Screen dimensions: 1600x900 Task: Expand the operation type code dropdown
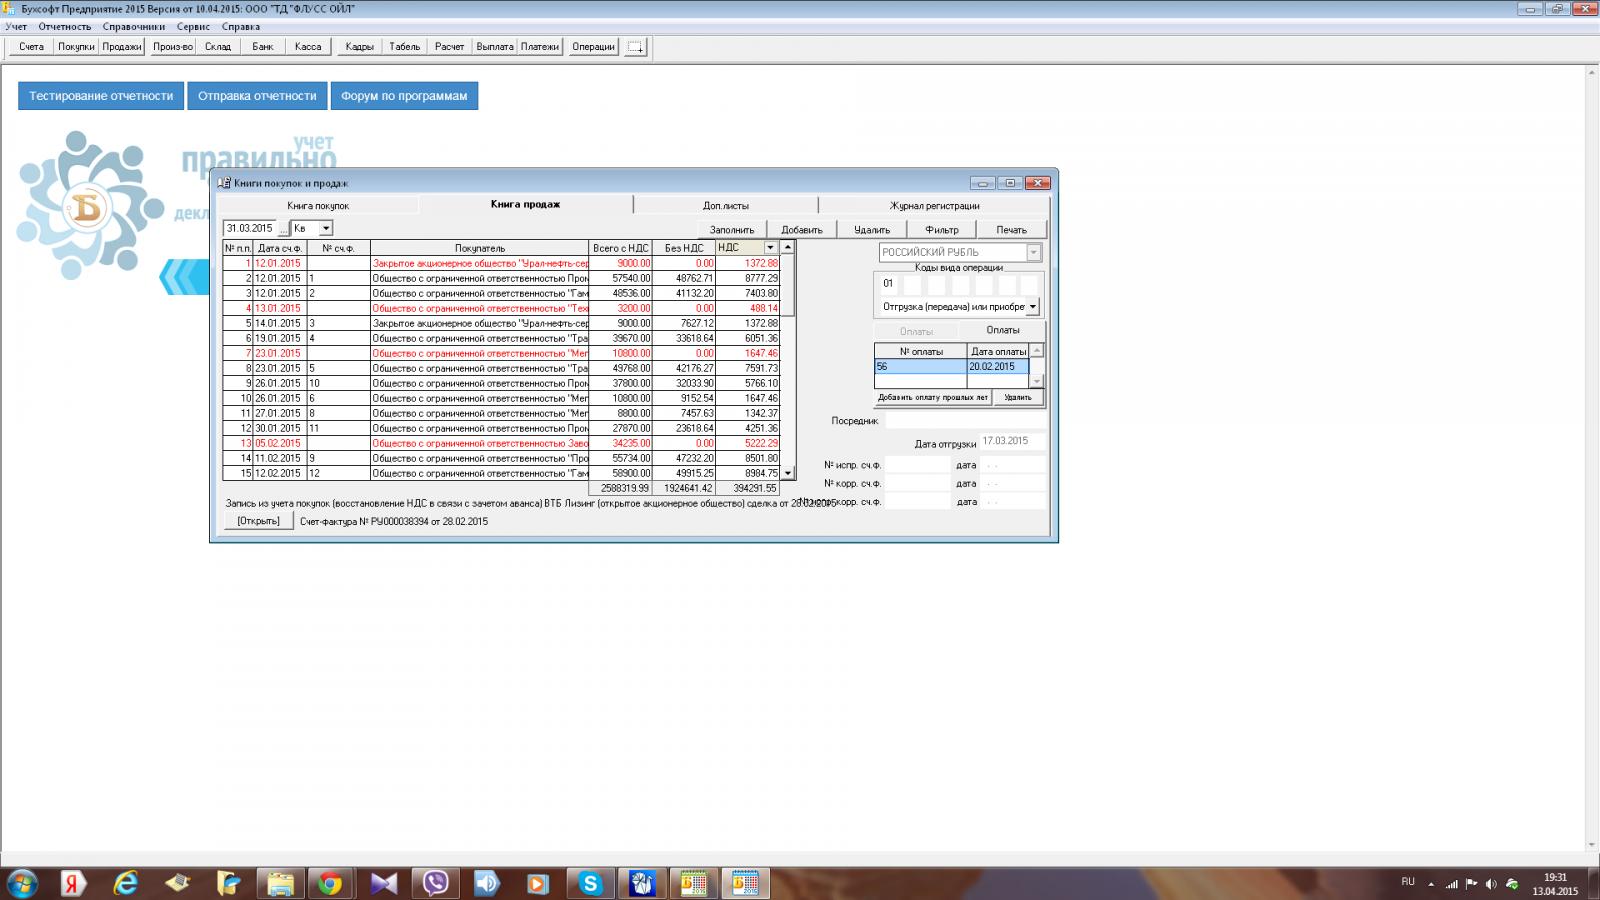coord(1033,307)
